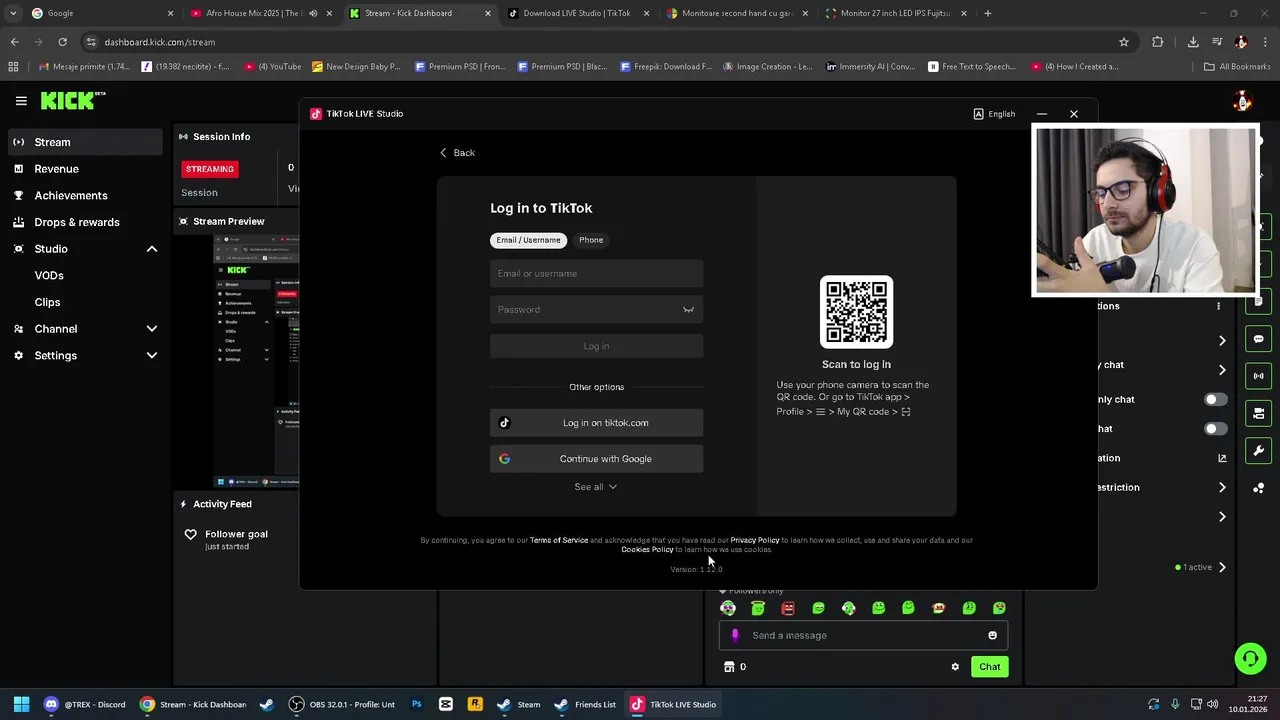
Task: Click the microphone icon in the message box
Action: (735, 635)
